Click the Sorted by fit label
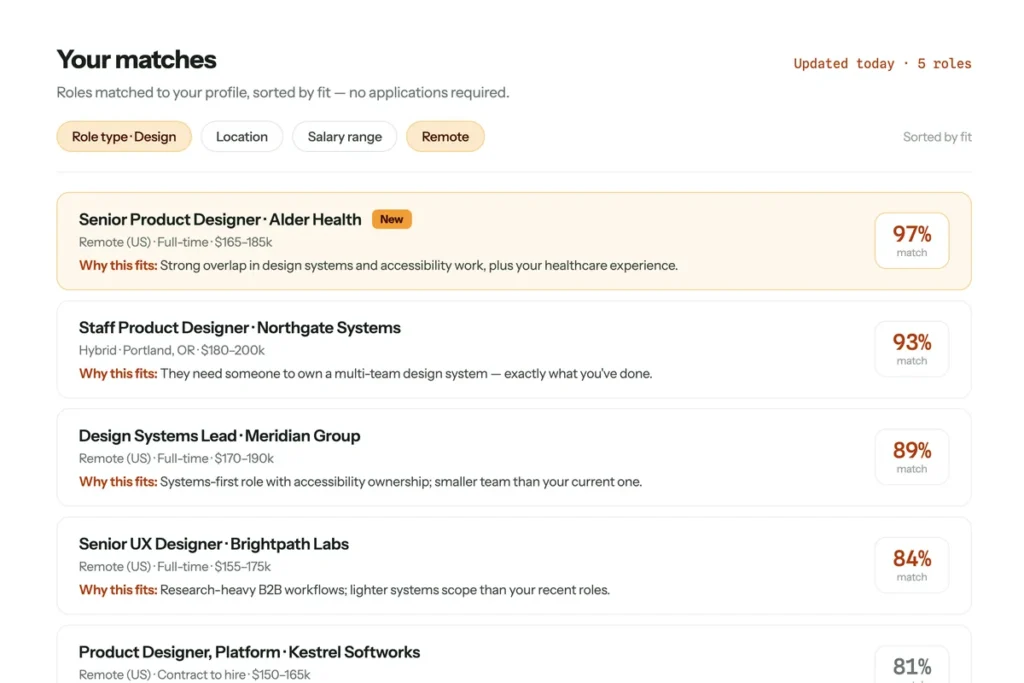The height and width of the screenshot is (683, 1024). (x=937, y=136)
